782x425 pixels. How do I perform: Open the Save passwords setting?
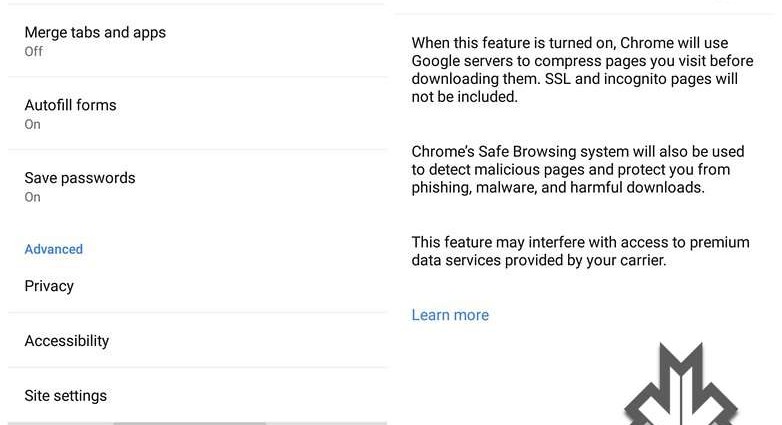80,178
